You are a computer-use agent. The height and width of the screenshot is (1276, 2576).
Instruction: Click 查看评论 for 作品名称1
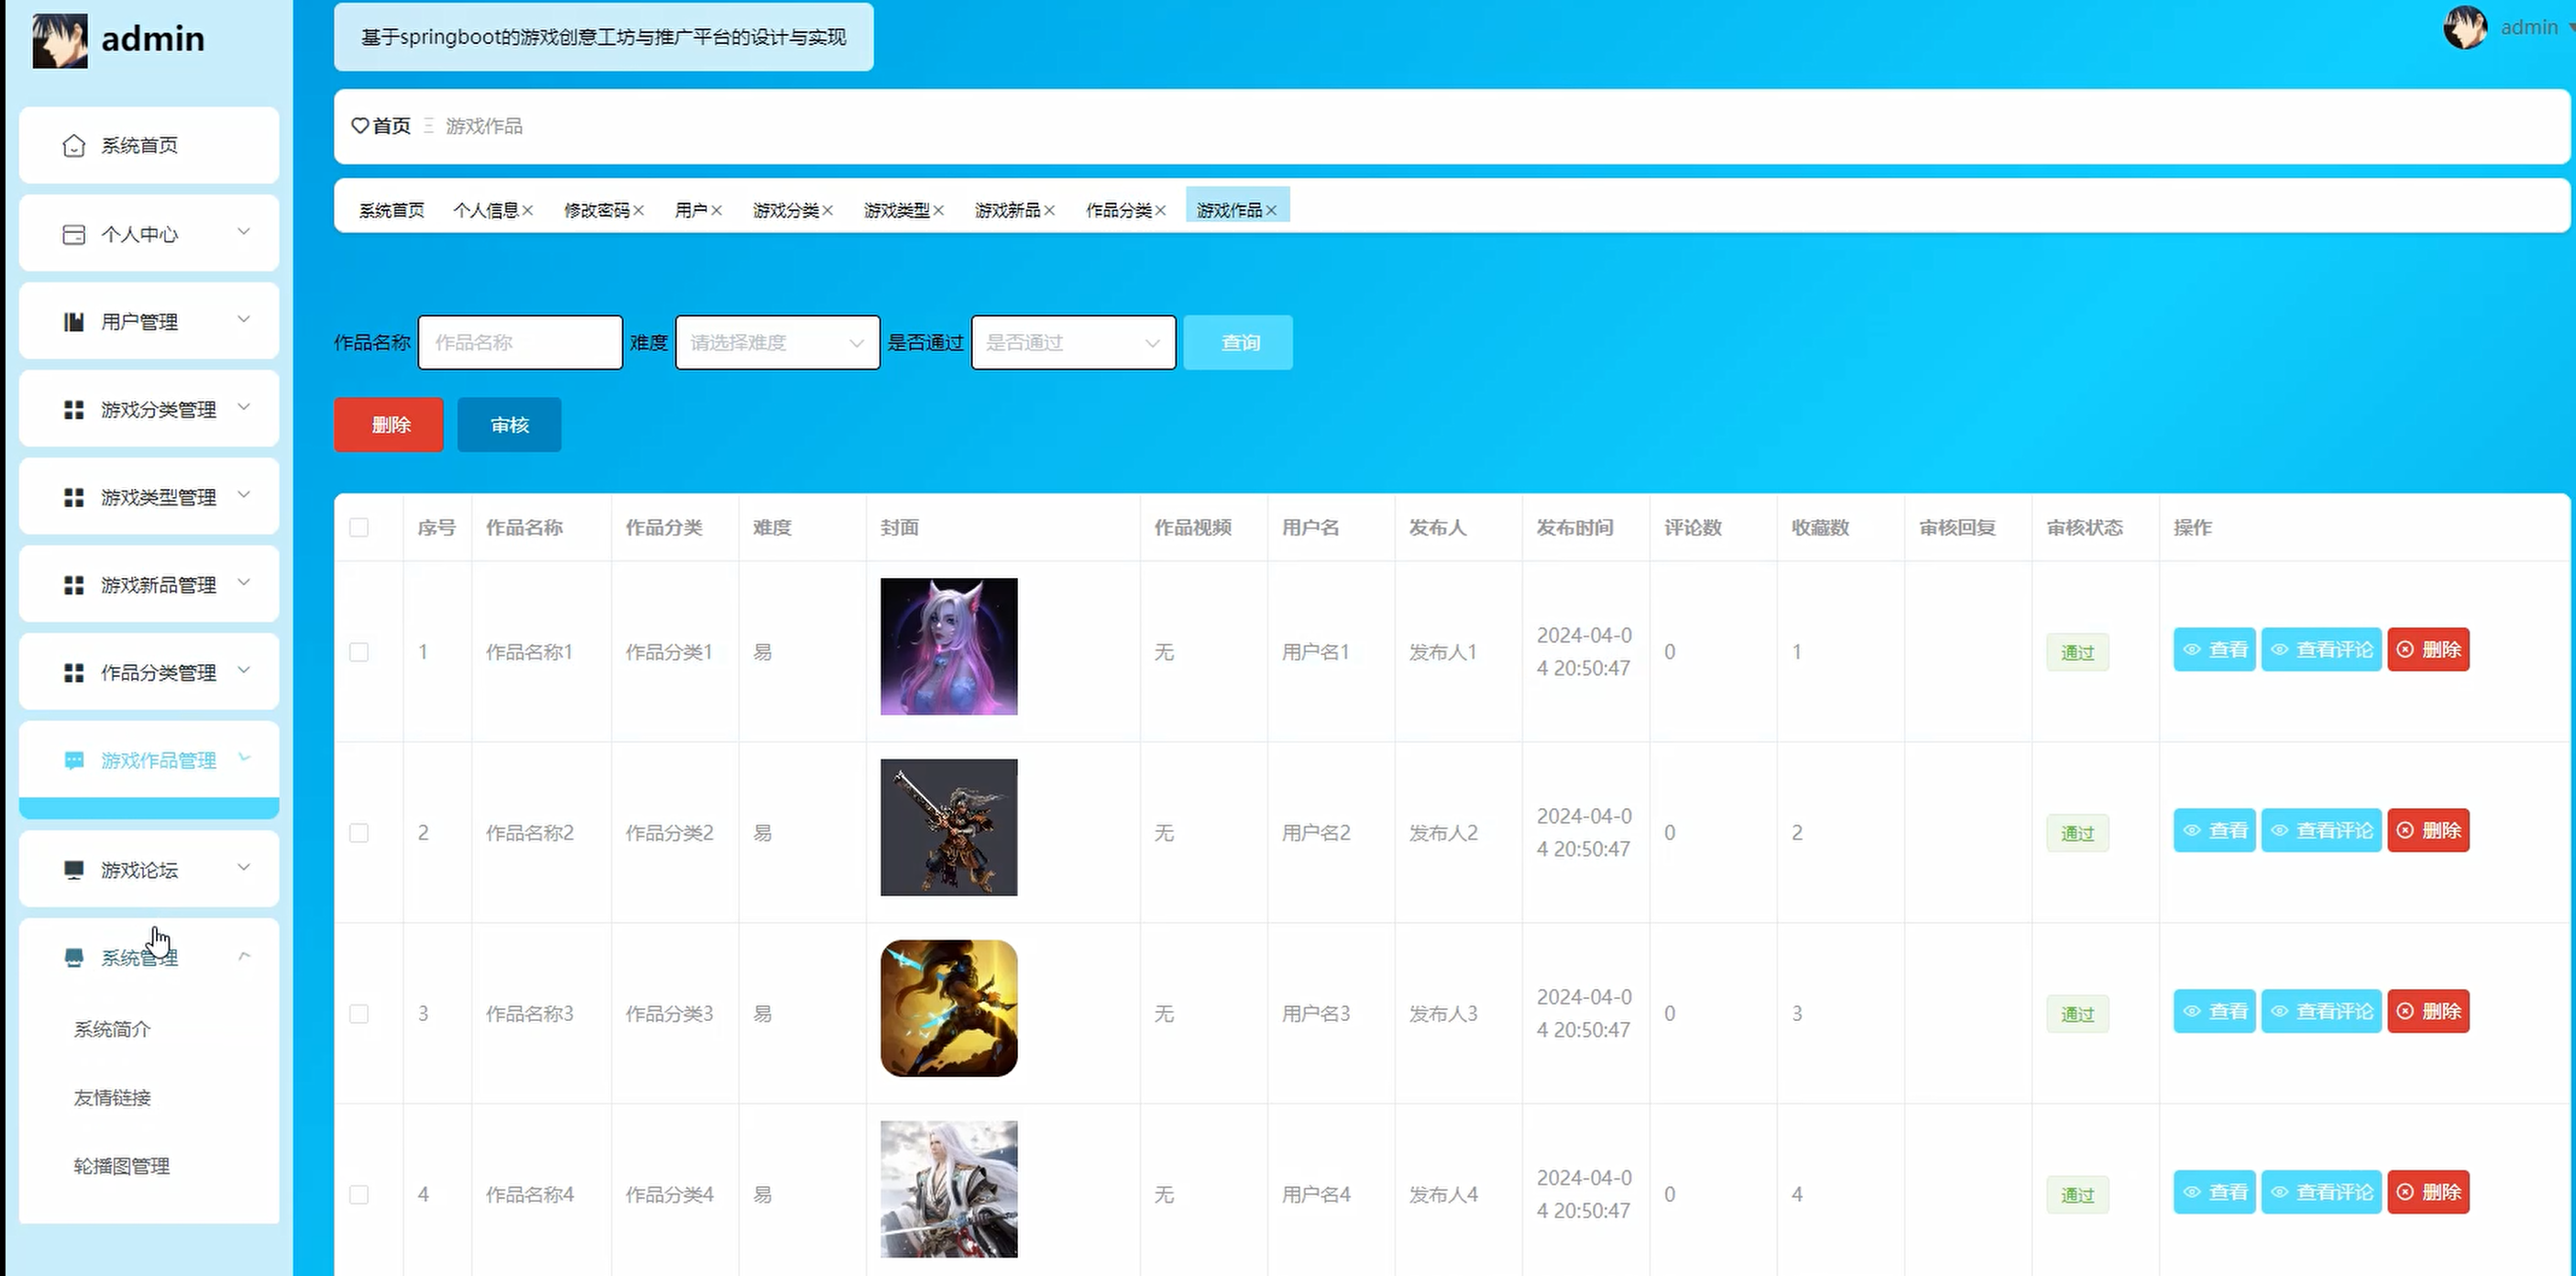[x=2321, y=650]
